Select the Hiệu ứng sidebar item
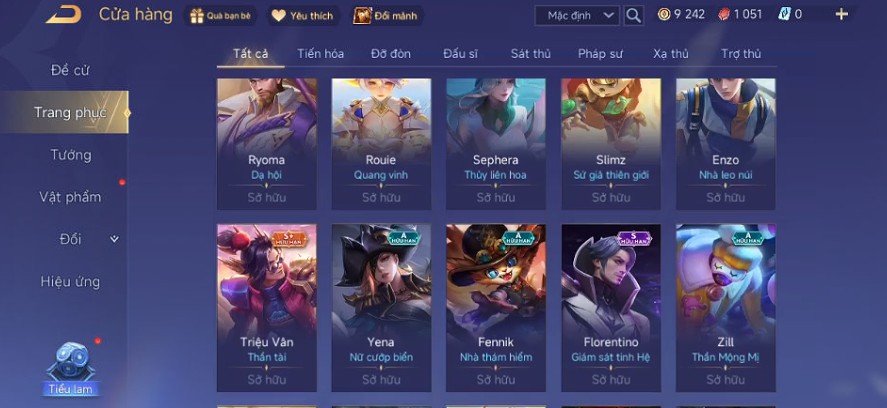 tap(70, 281)
